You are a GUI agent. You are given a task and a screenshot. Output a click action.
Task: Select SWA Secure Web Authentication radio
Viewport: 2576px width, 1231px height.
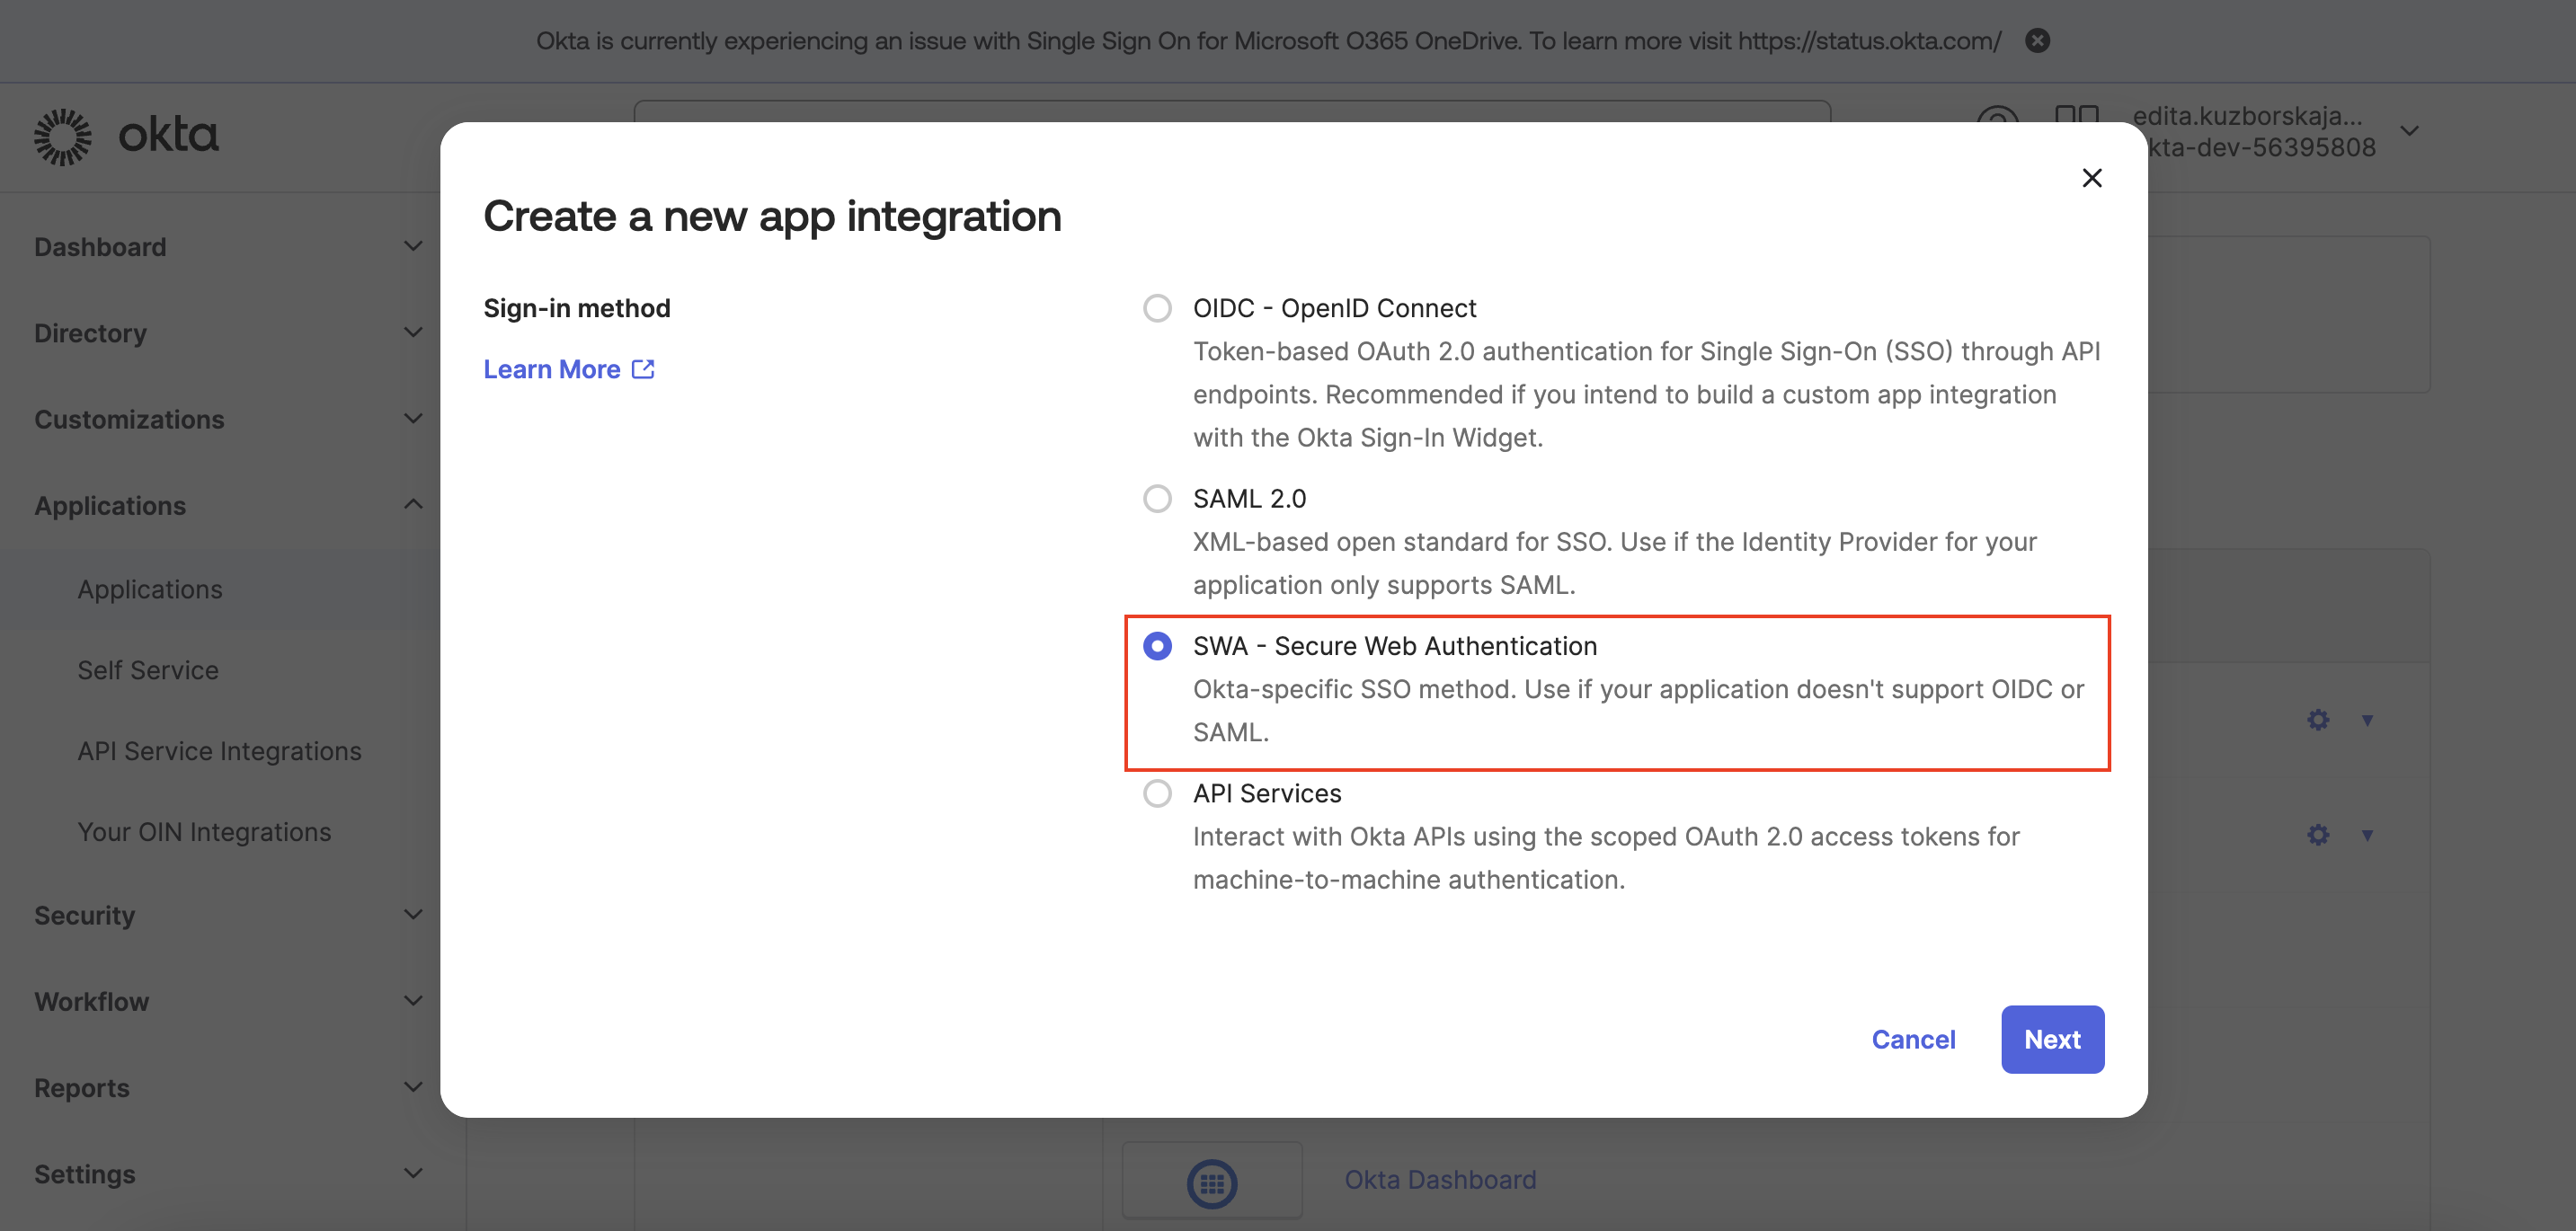pos(1157,646)
